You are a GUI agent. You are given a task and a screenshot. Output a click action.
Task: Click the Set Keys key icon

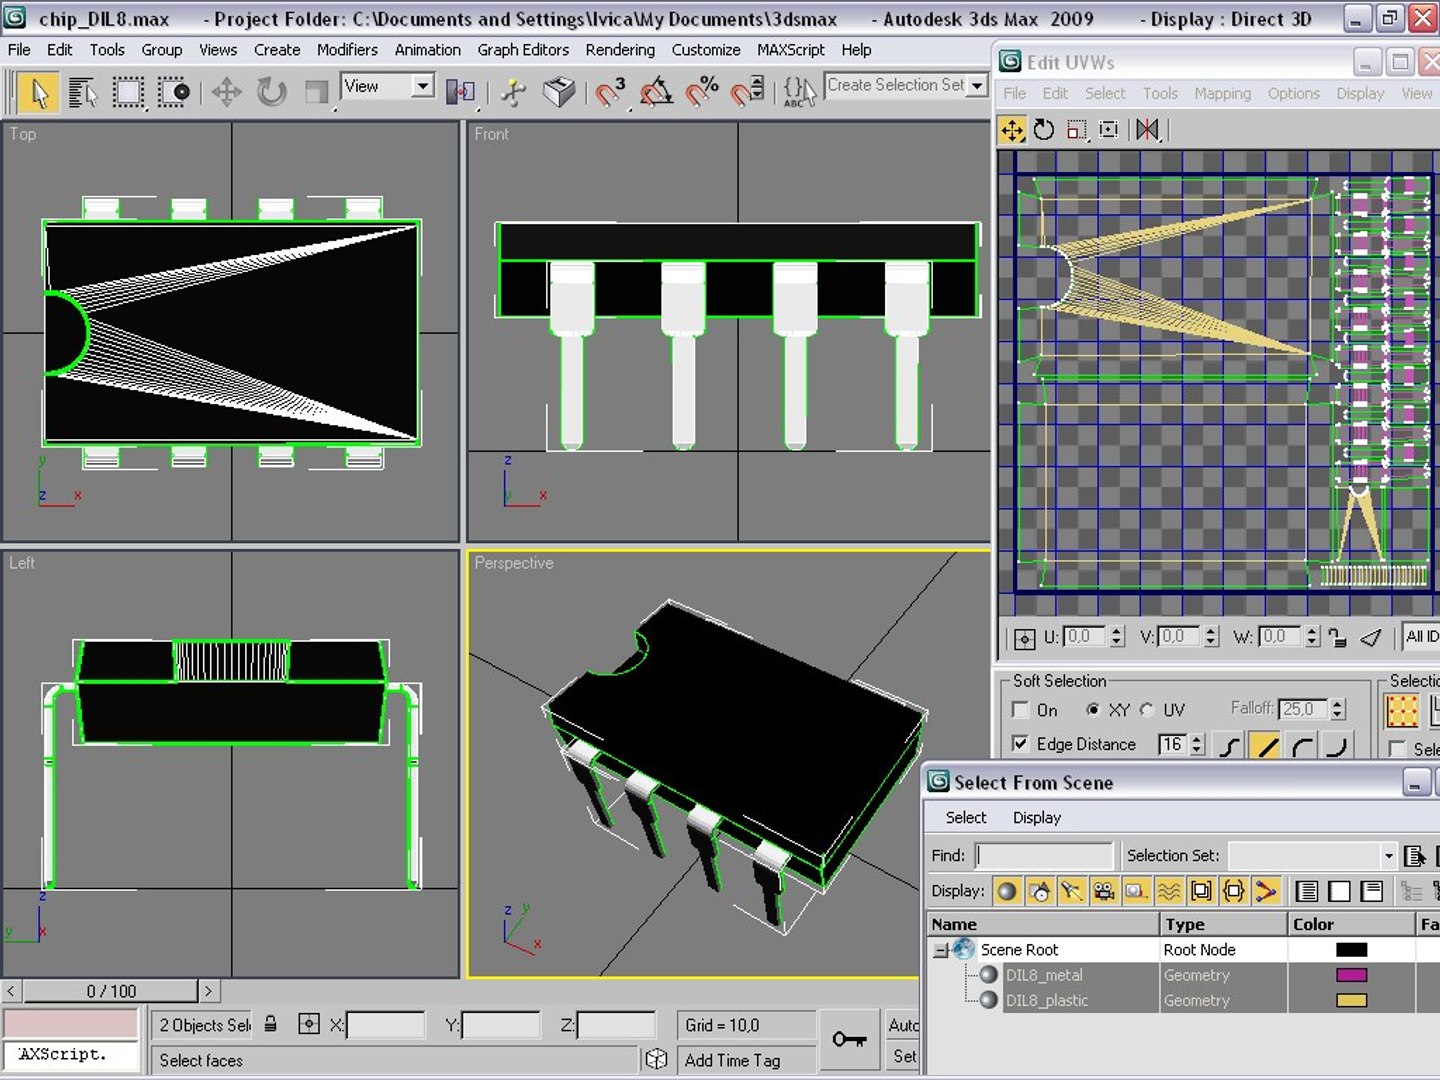tap(849, 1040)
